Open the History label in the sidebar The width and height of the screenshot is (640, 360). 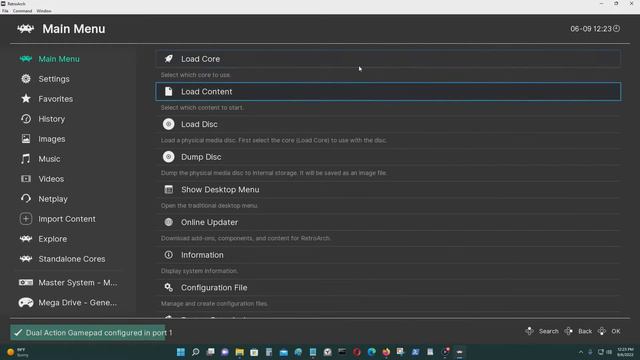[x=51, y=119]
